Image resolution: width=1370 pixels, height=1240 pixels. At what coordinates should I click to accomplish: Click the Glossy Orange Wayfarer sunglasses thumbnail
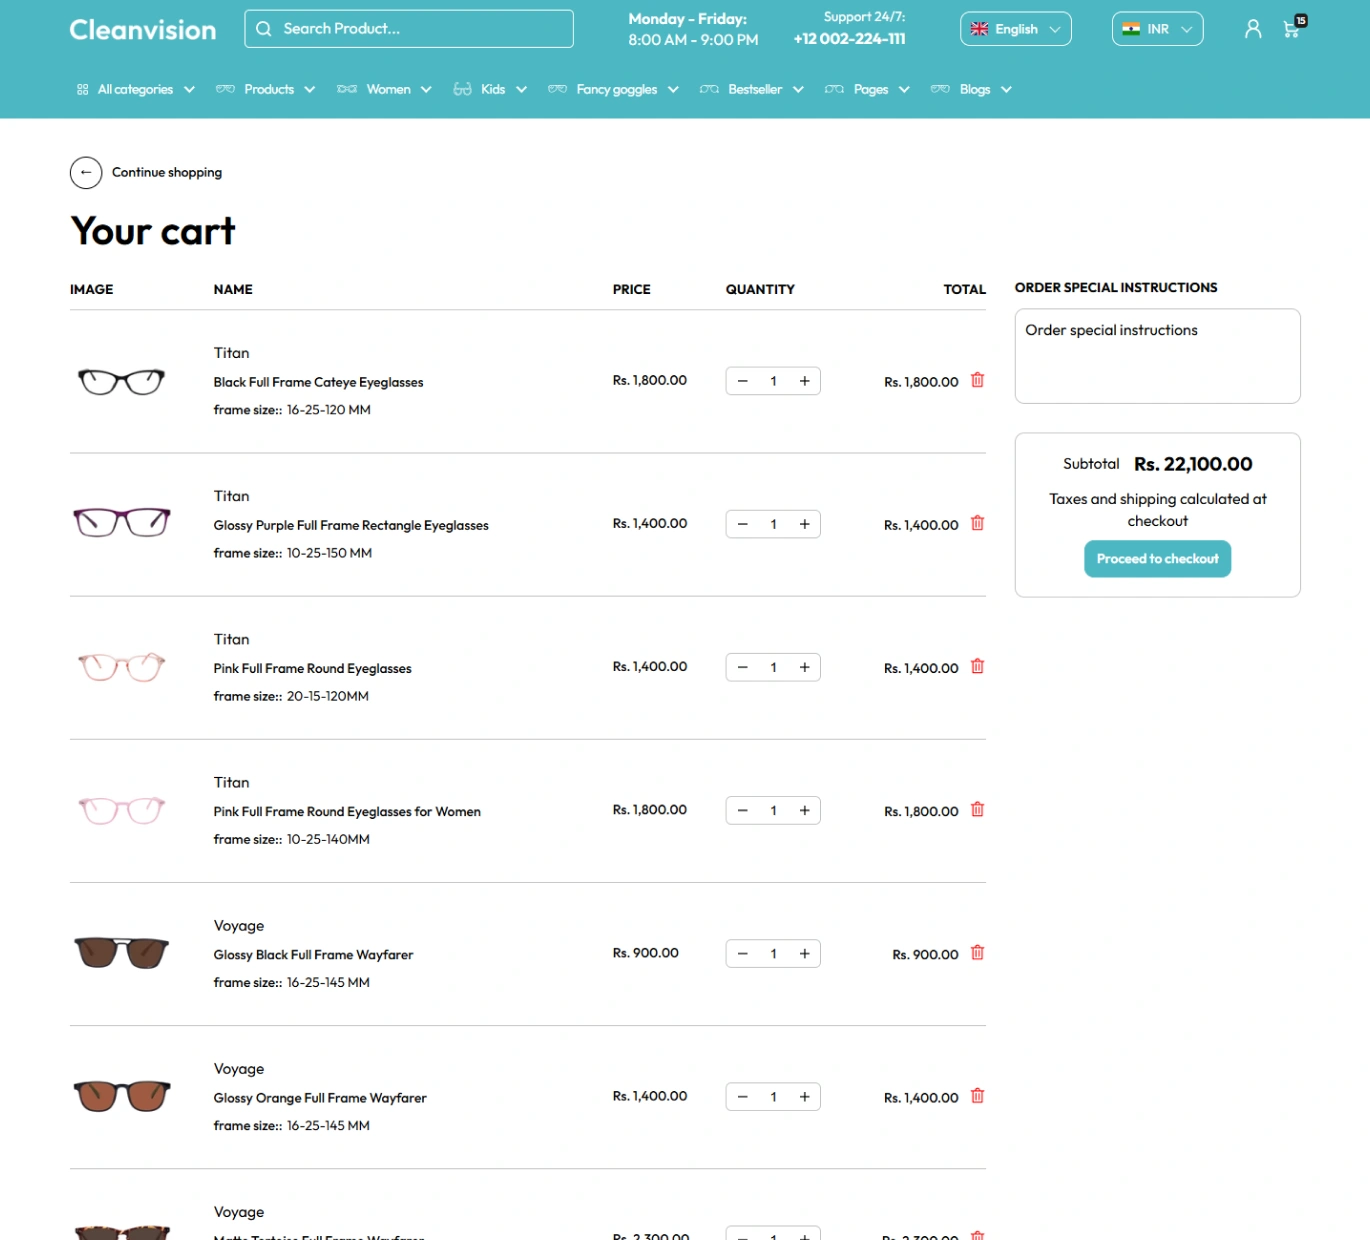[121, 1096]
